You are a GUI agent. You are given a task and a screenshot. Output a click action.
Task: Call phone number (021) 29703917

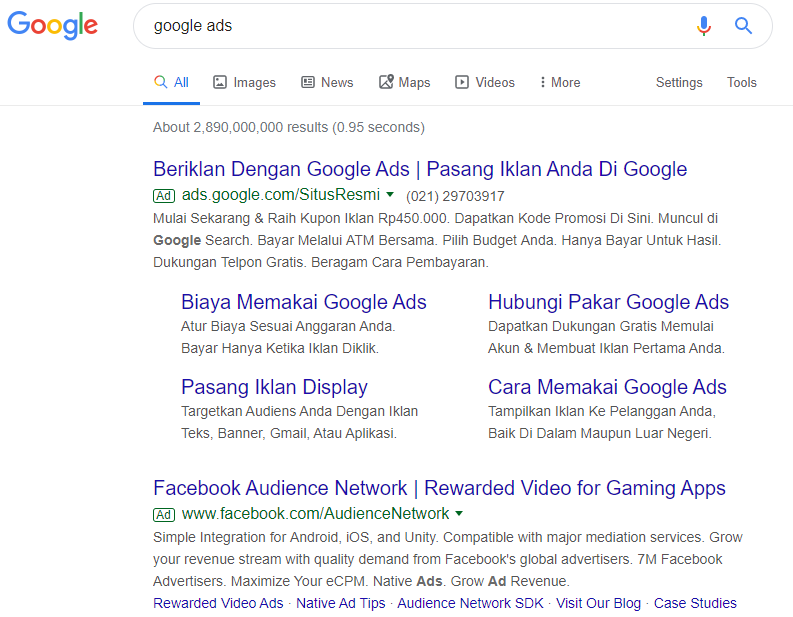(455, 196)
